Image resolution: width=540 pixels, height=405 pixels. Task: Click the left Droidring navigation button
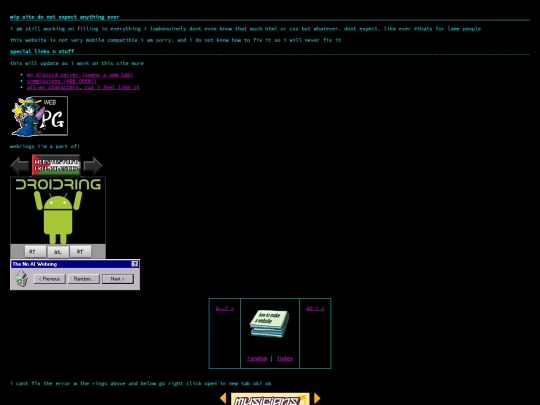tap(35, 251)
